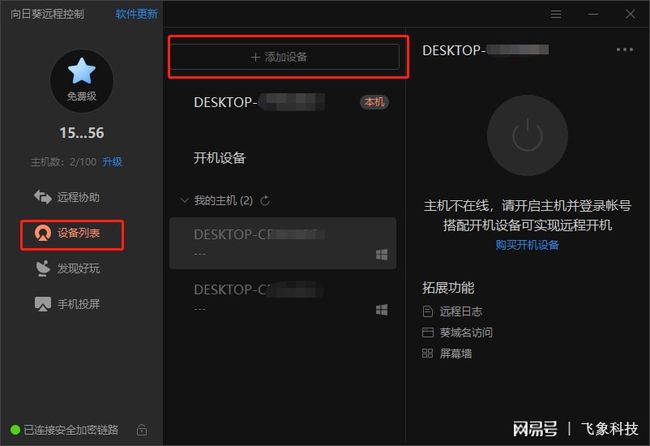
Task: Click the lock icon in status bar
Action: click(x=142, y=430)
